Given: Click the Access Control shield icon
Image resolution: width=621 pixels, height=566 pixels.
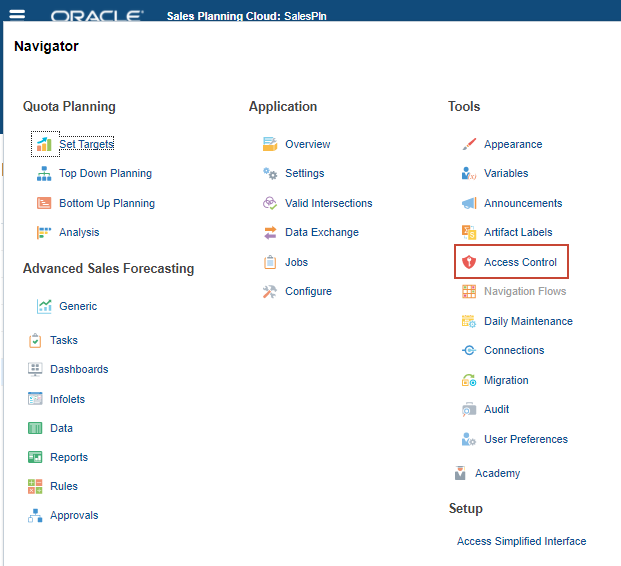Looking at the screenshot, I should 468,262.
